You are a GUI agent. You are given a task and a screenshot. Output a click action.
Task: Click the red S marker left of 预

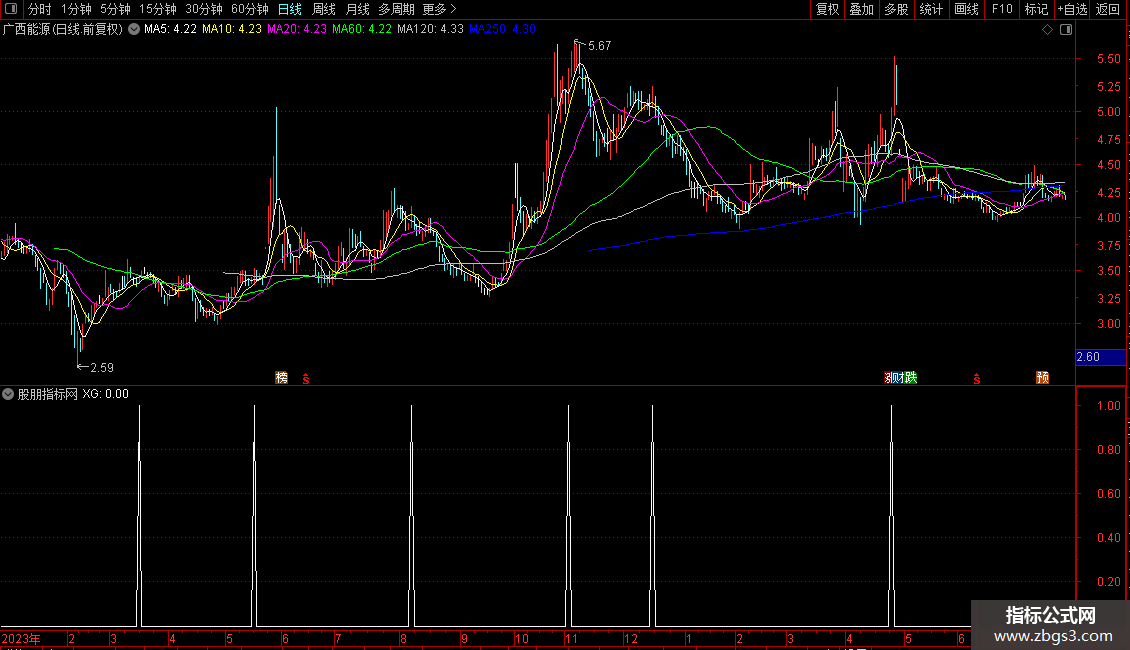(976, 378)
